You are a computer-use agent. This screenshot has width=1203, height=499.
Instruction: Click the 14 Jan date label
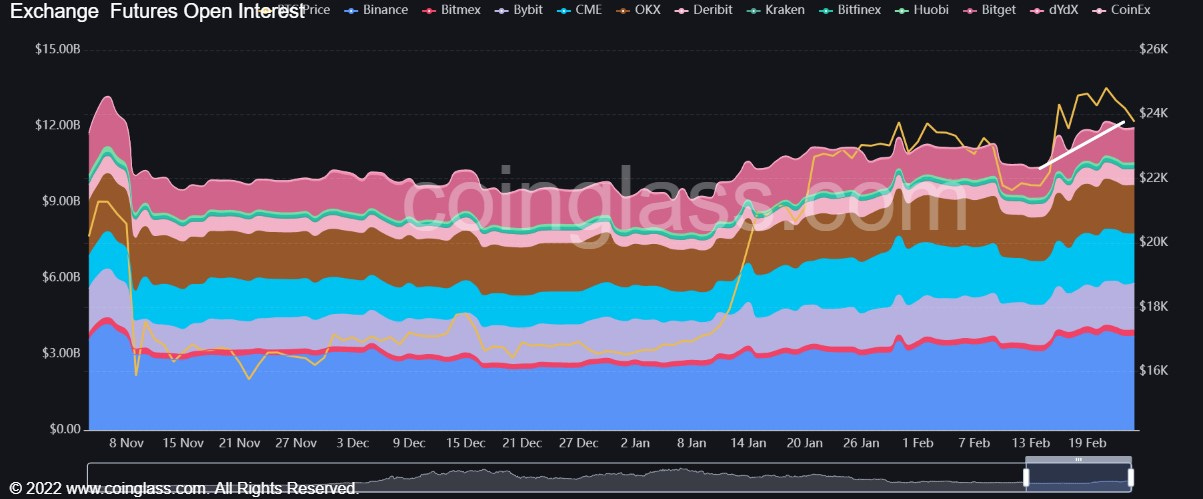coord(748,443)
